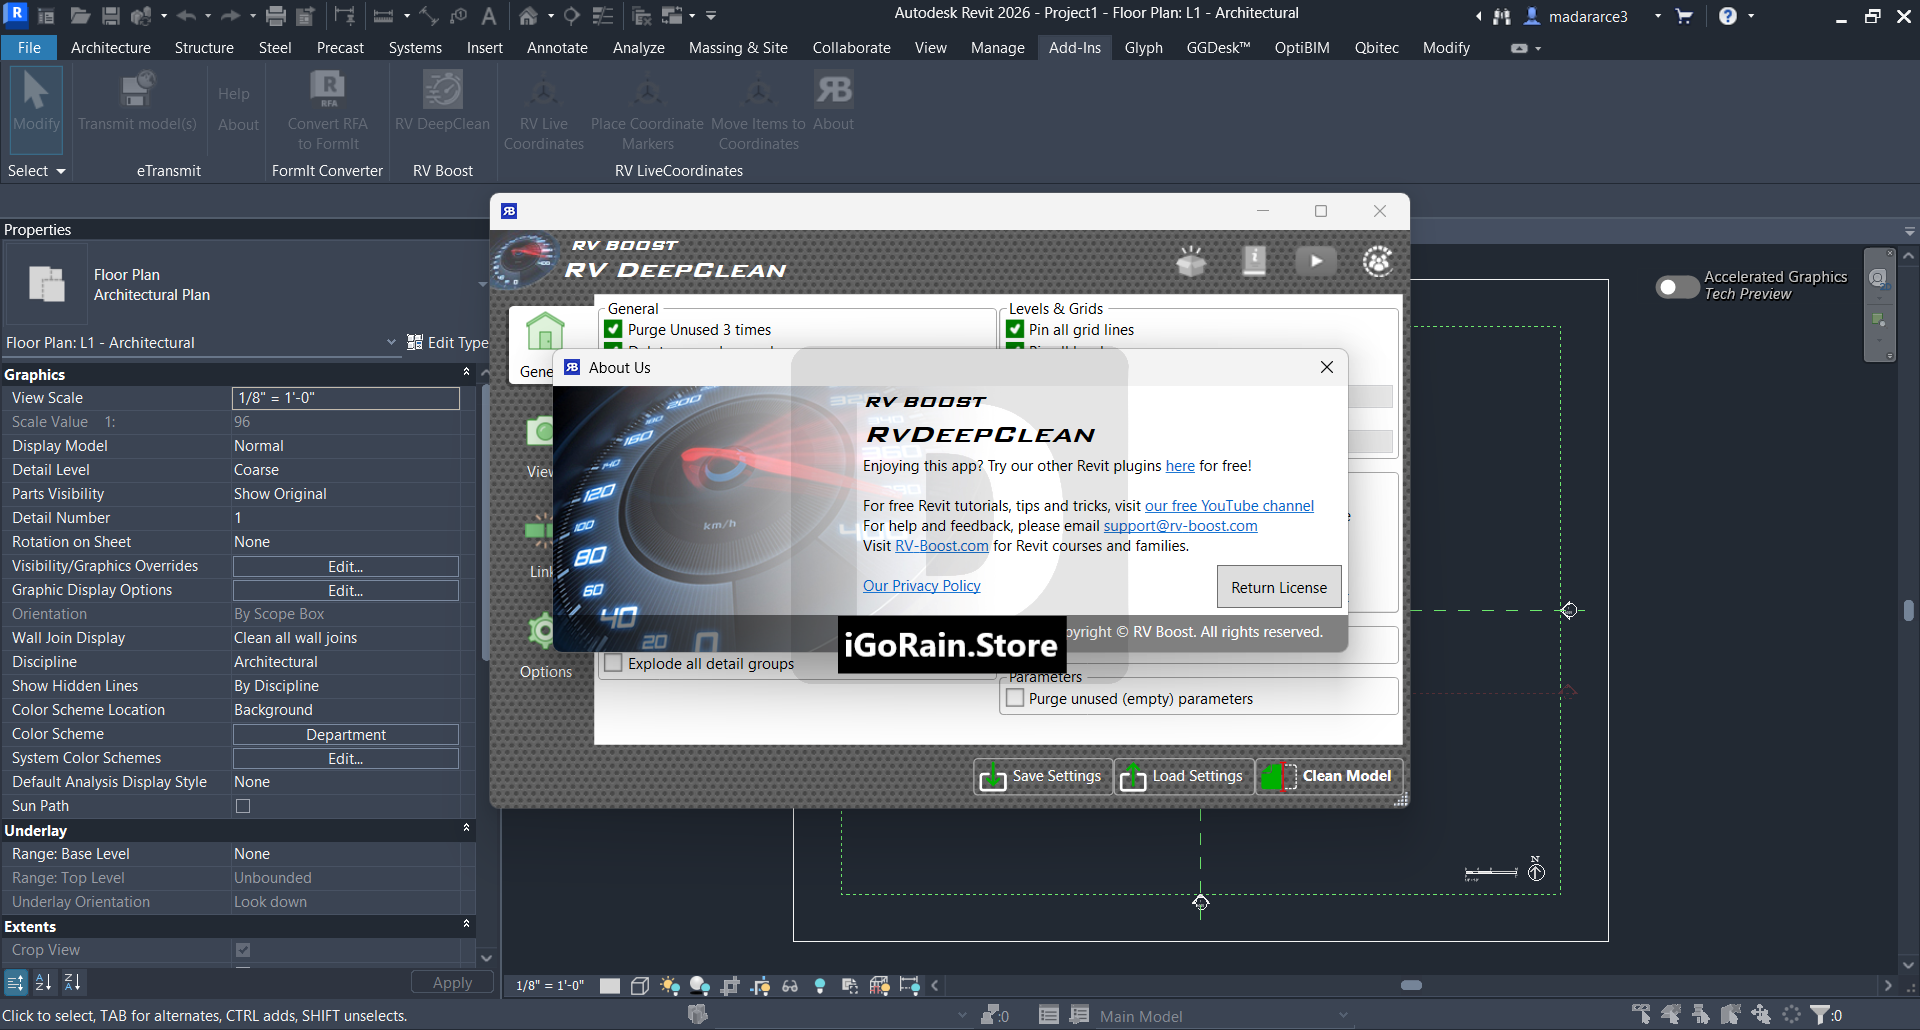Toggle the Sun Path icon in view control bar
The image size is (1920, 1030).
[x=670, y=986]
